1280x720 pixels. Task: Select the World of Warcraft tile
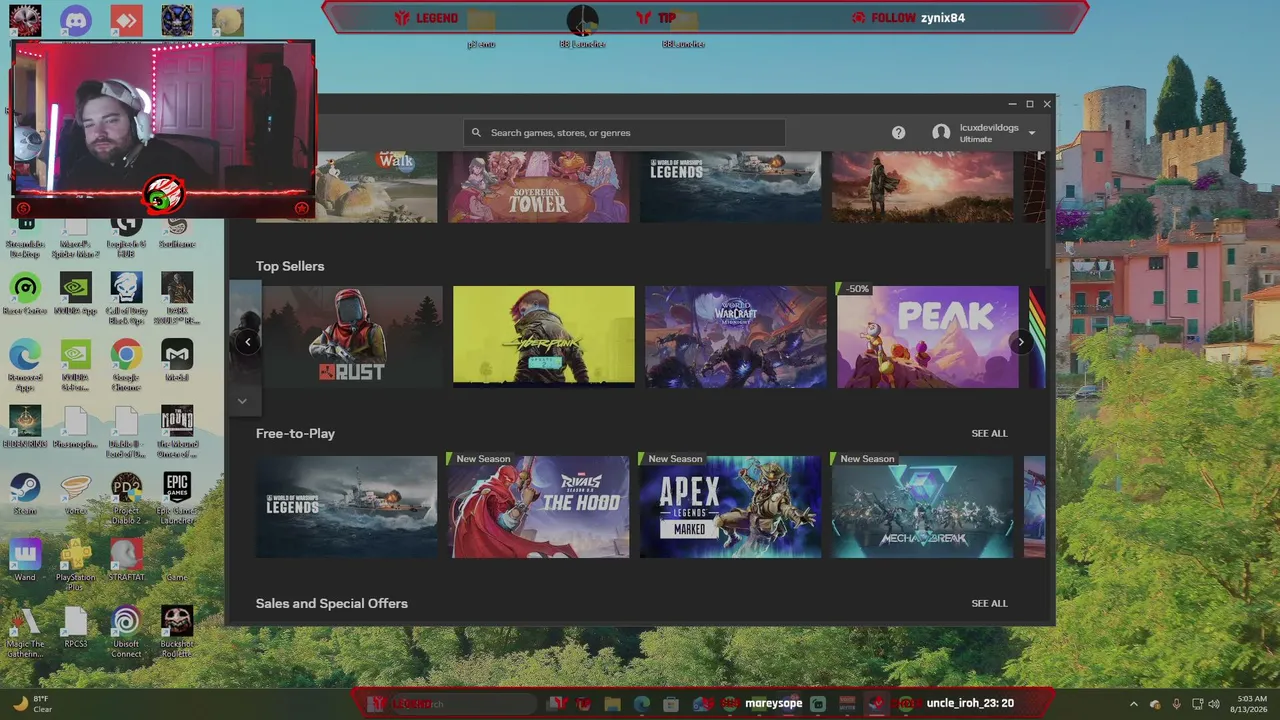point(735,337)
